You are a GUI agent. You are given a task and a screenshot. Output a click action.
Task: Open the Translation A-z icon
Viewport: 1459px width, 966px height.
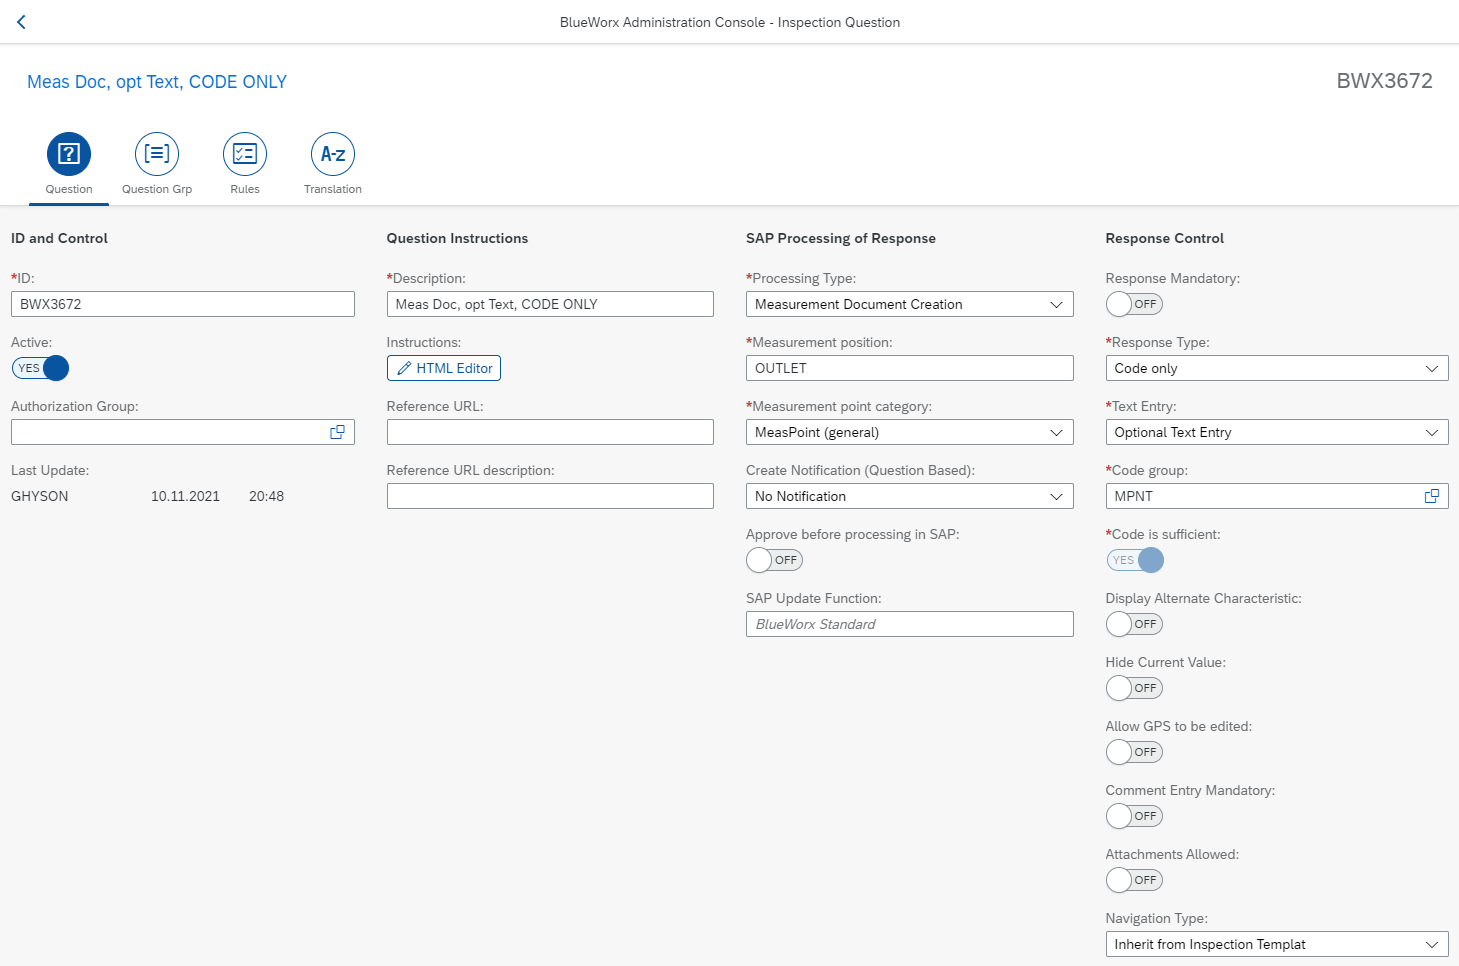[333, 154]
